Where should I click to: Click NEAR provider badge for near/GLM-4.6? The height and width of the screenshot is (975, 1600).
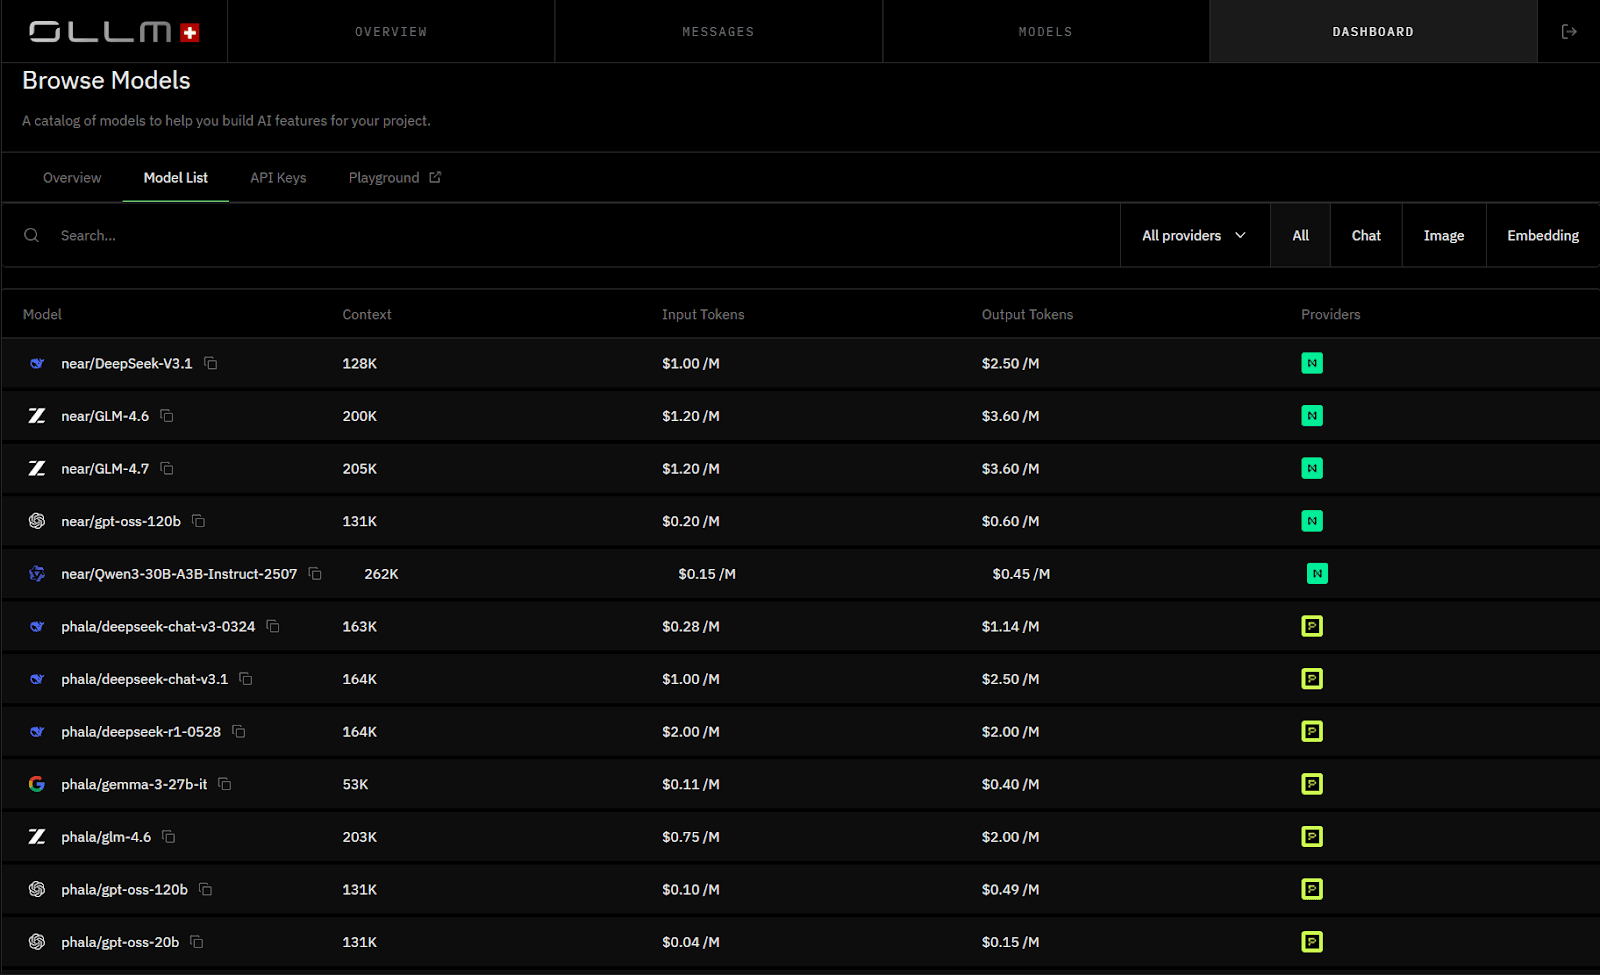pyautogui.click(x=1312, y=416)
